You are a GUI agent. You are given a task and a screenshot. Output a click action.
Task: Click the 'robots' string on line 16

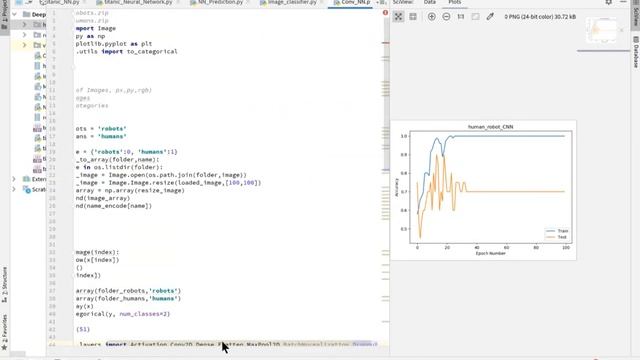coord(112,129)
